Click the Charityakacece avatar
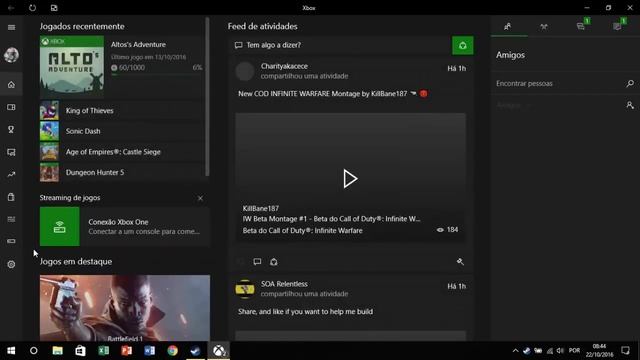The image size is (640, 360). pyautogui.click(x=245, y=71)
